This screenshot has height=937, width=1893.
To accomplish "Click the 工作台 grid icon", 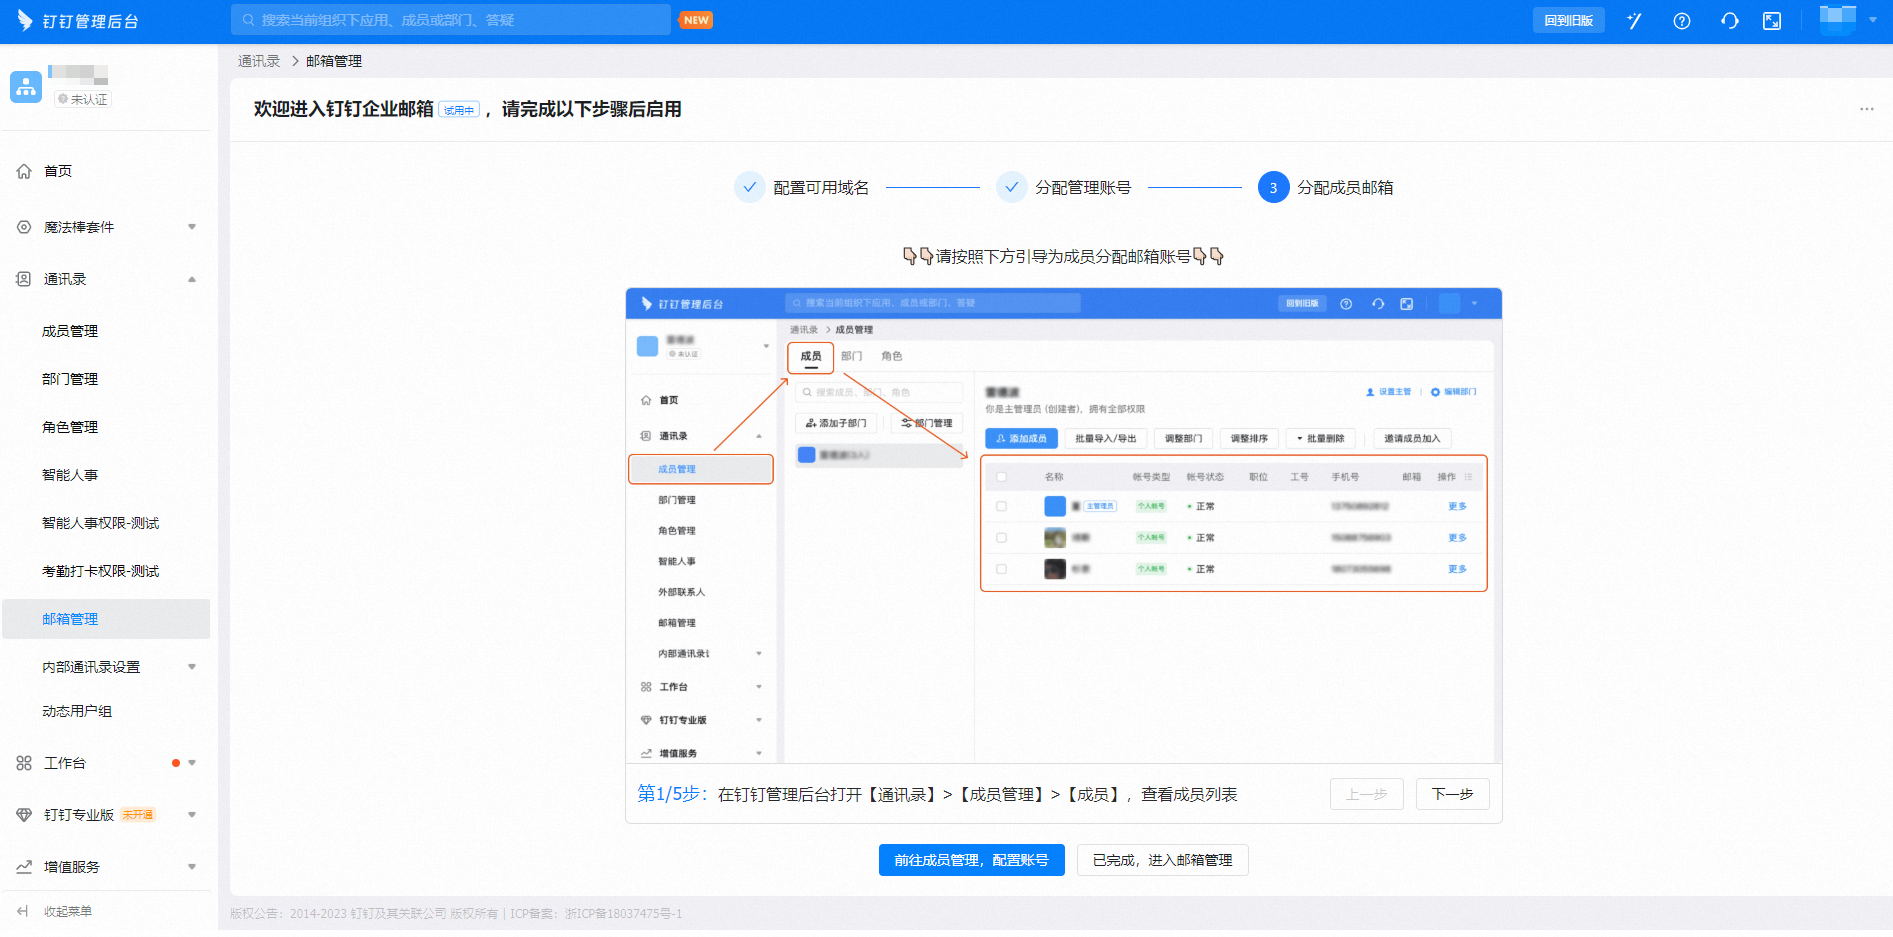I will pos(24,763).
